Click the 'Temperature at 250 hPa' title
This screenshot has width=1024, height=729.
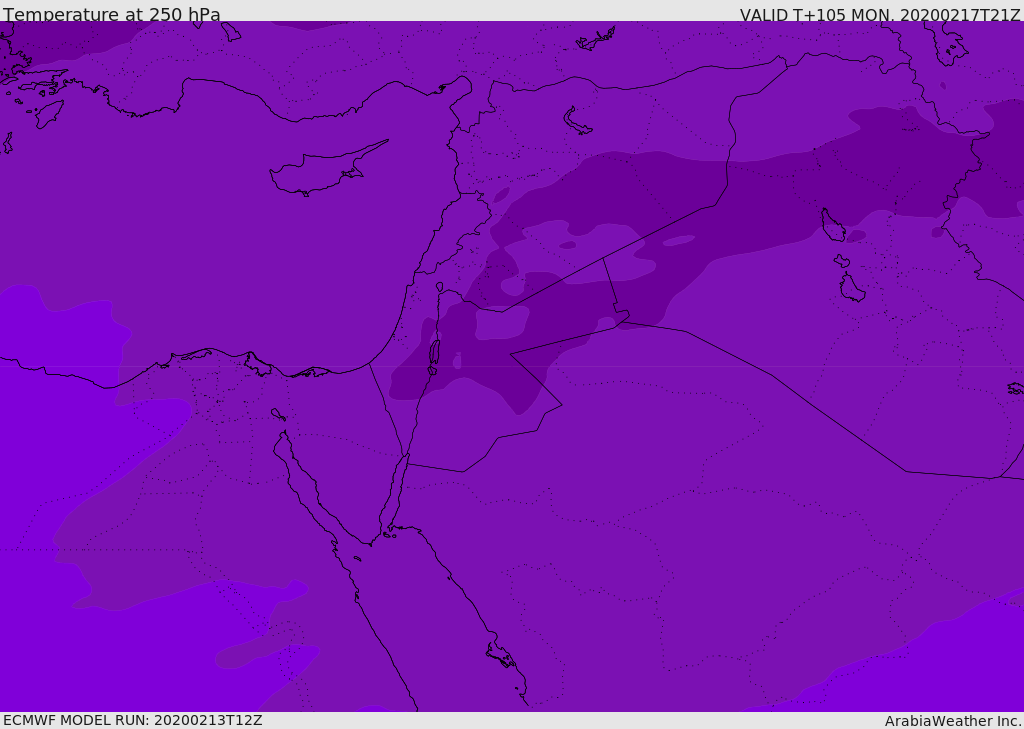112,14
